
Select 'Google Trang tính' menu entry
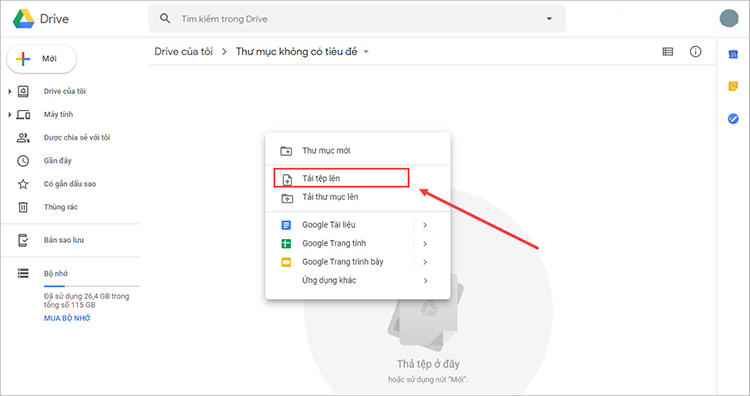coord(358,243)
